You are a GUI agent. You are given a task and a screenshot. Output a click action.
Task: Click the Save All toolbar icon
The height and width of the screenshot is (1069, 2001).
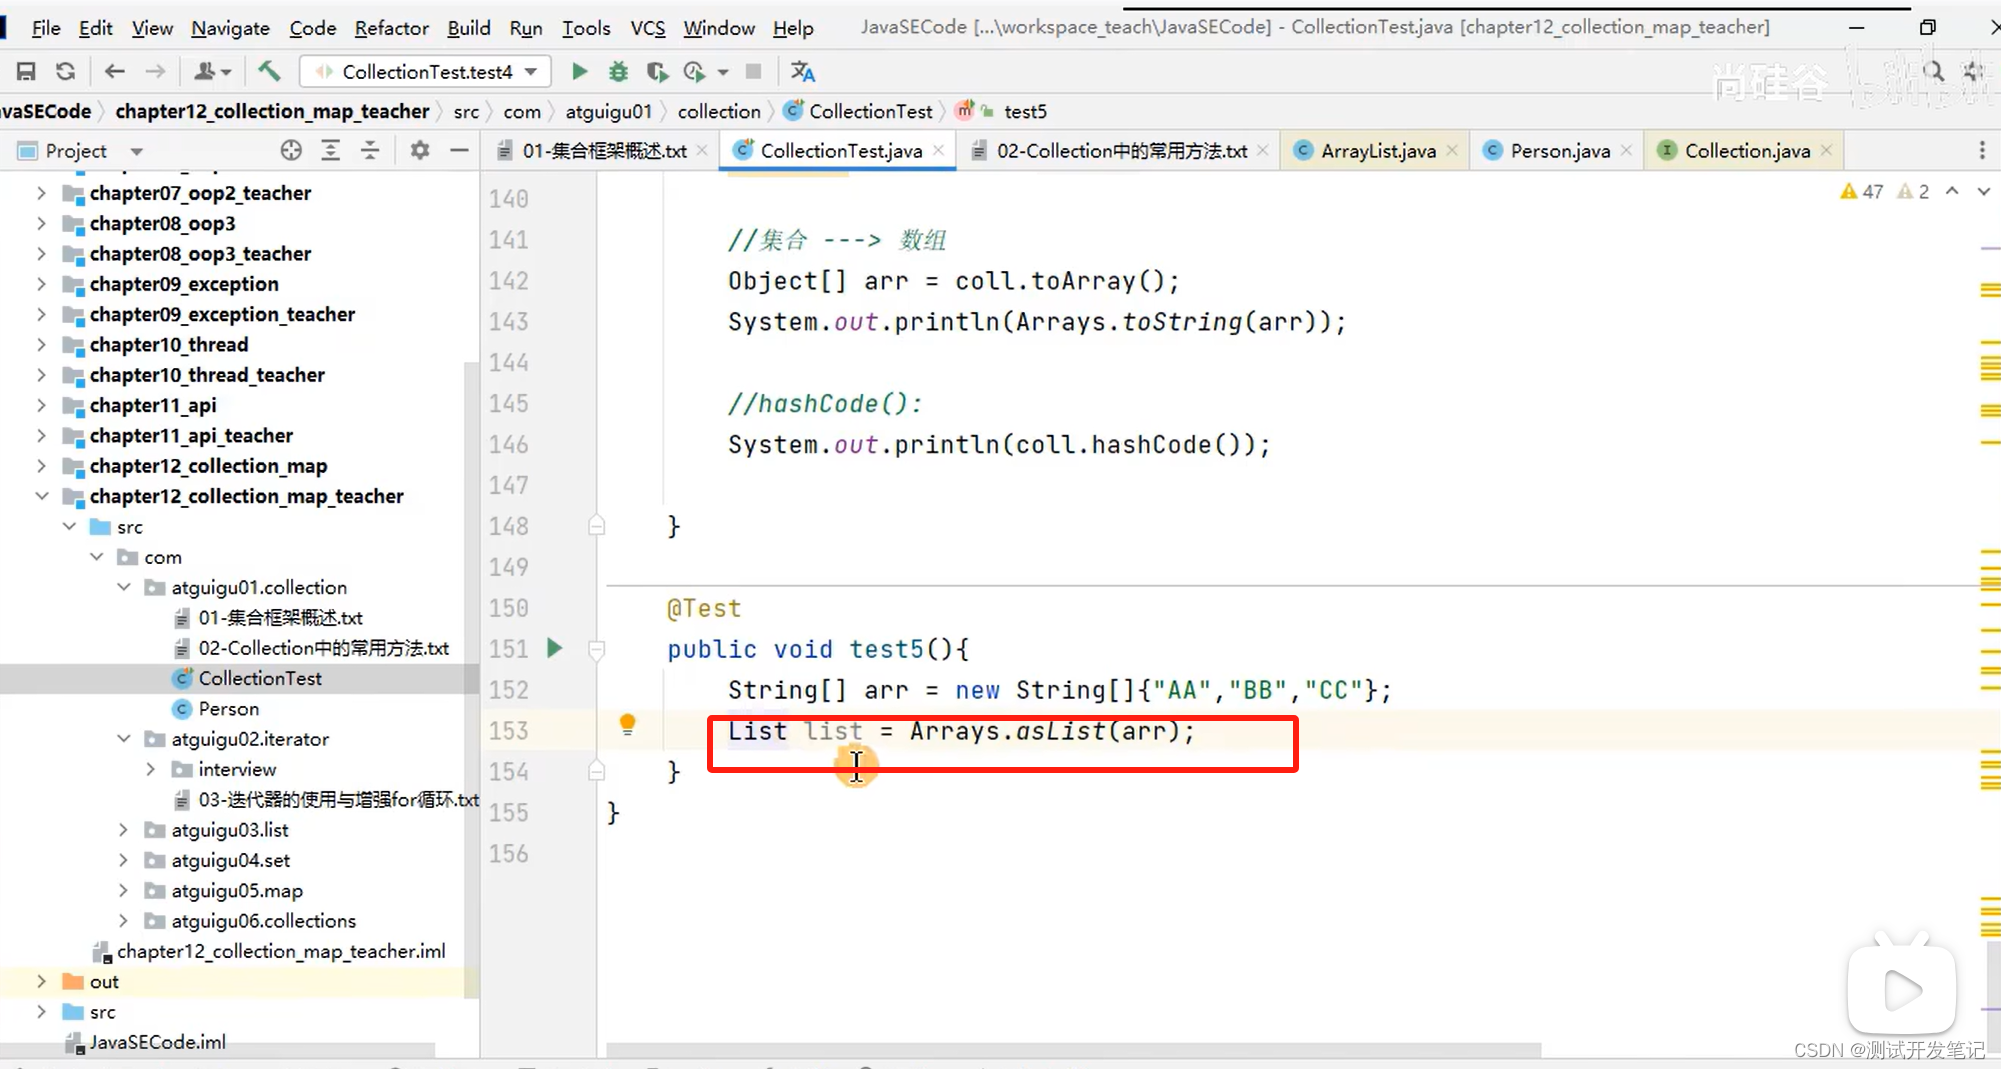click(26, 71)
